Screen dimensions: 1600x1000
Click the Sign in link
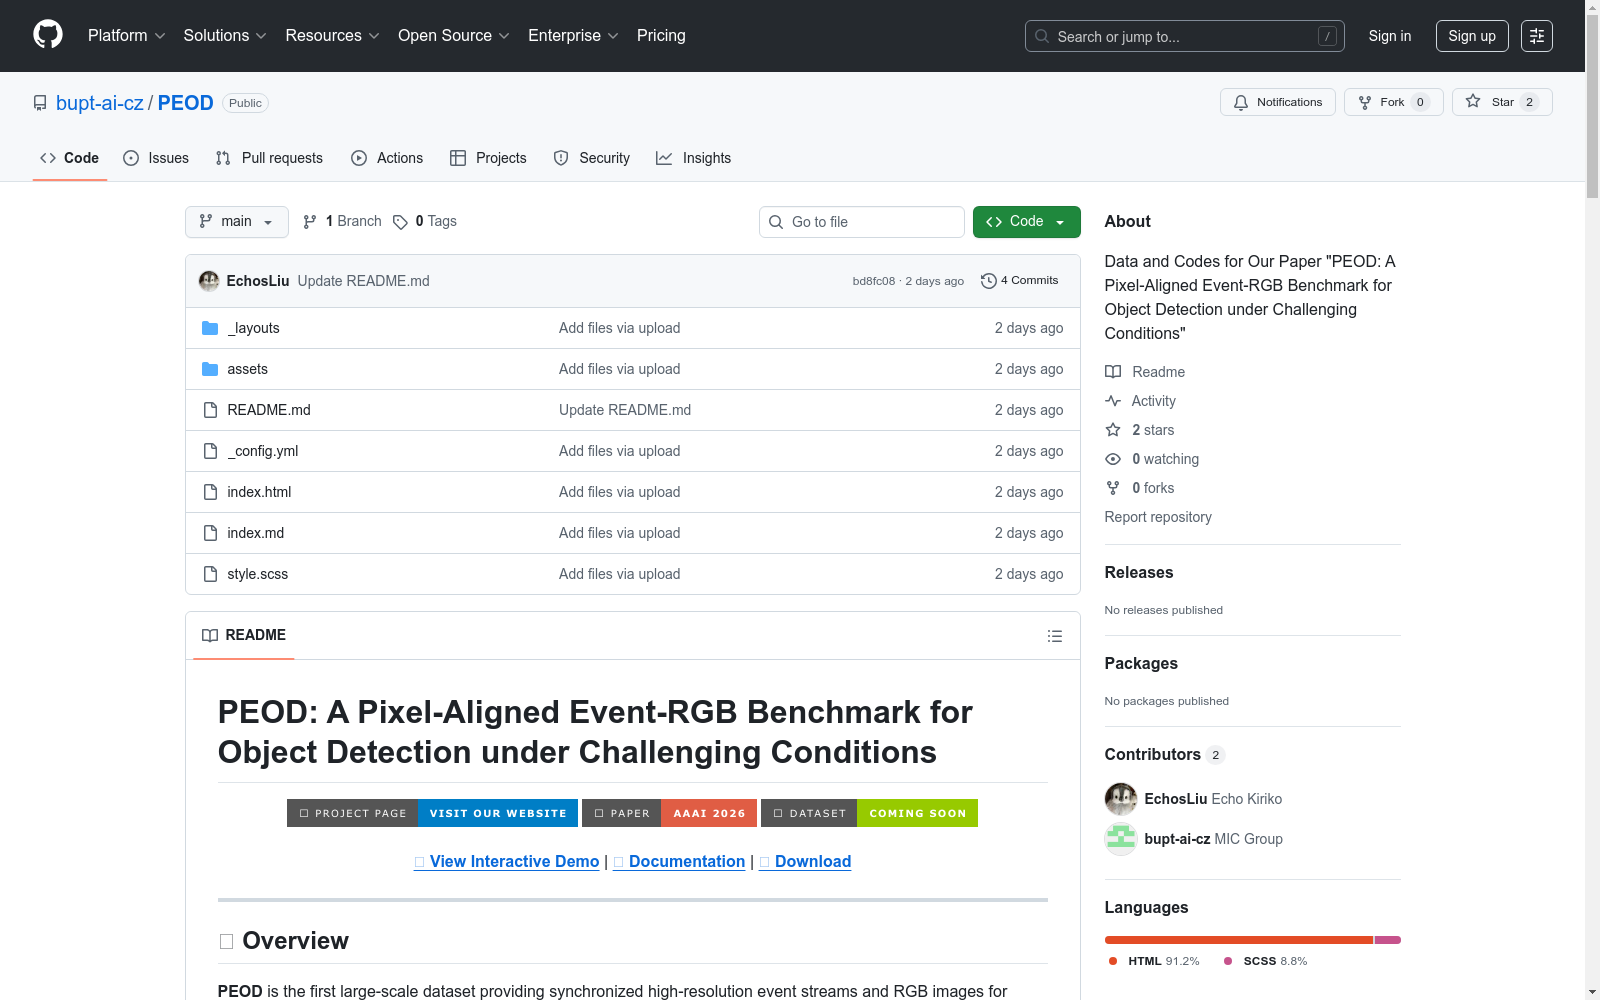click(x=1390, y=36)
